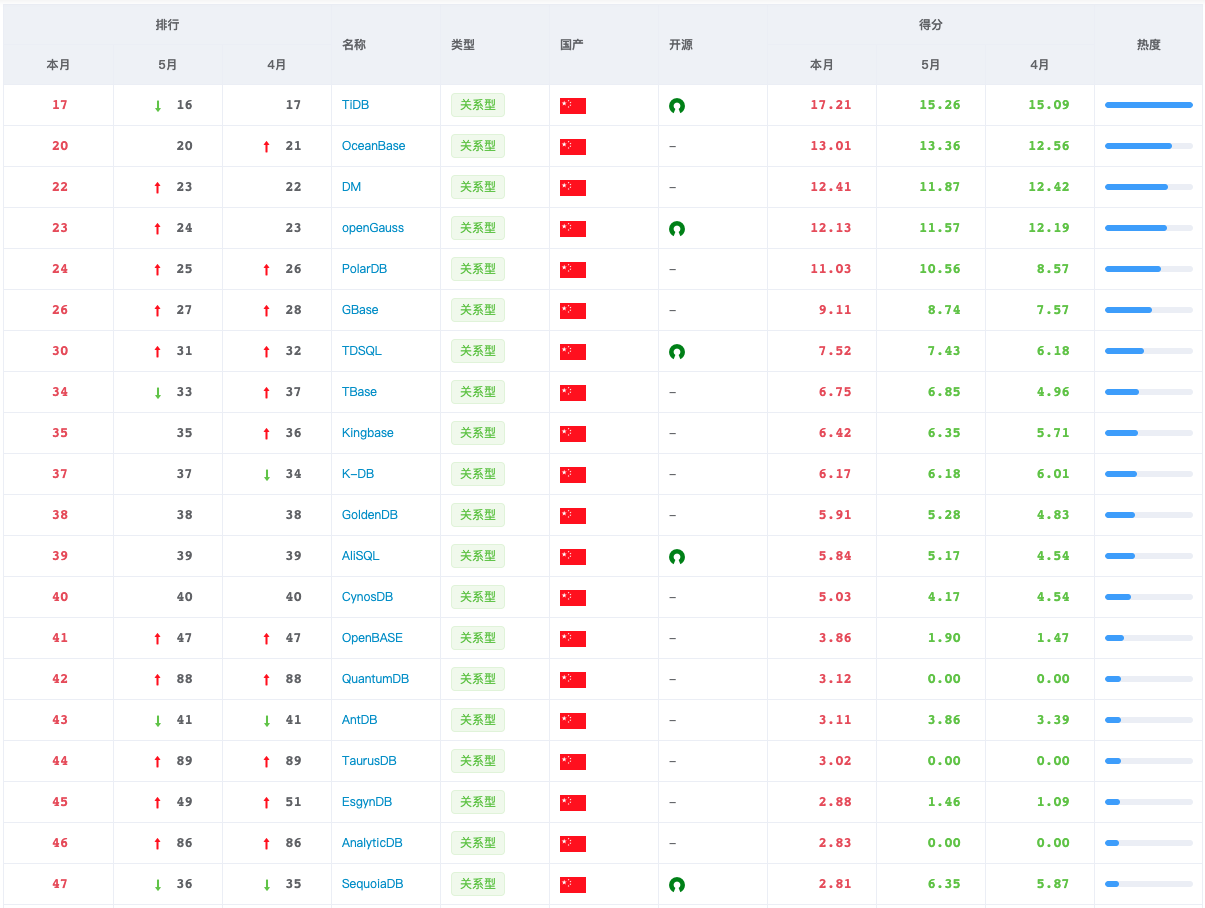Click the China flag in the GBase row

point(573,311)
